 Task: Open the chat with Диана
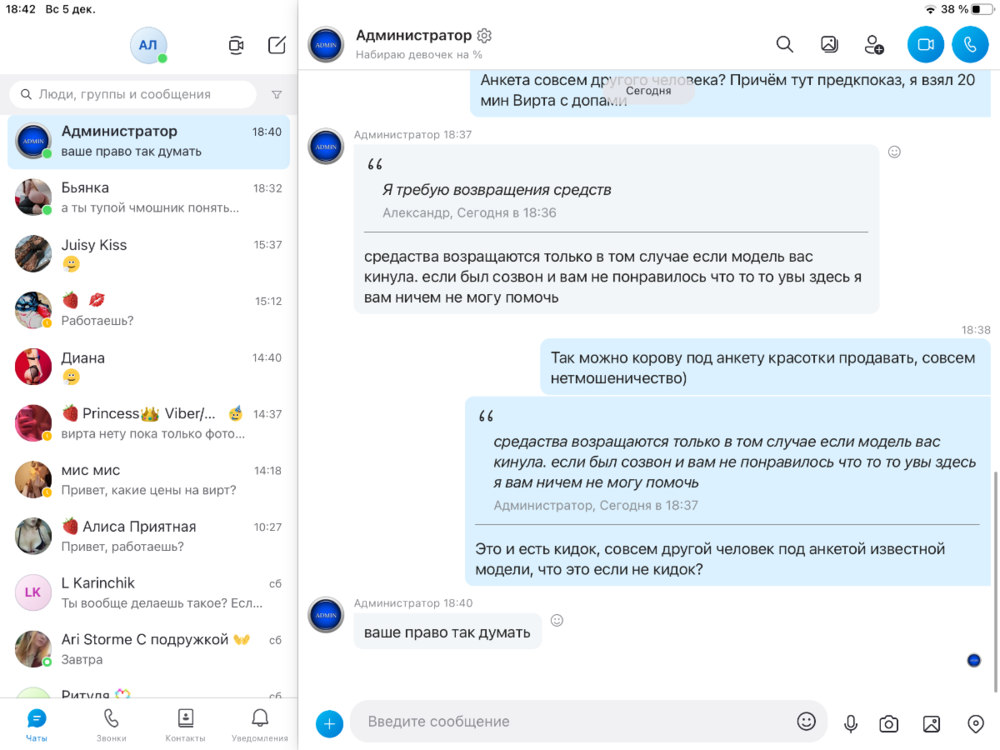click(150, 367)
